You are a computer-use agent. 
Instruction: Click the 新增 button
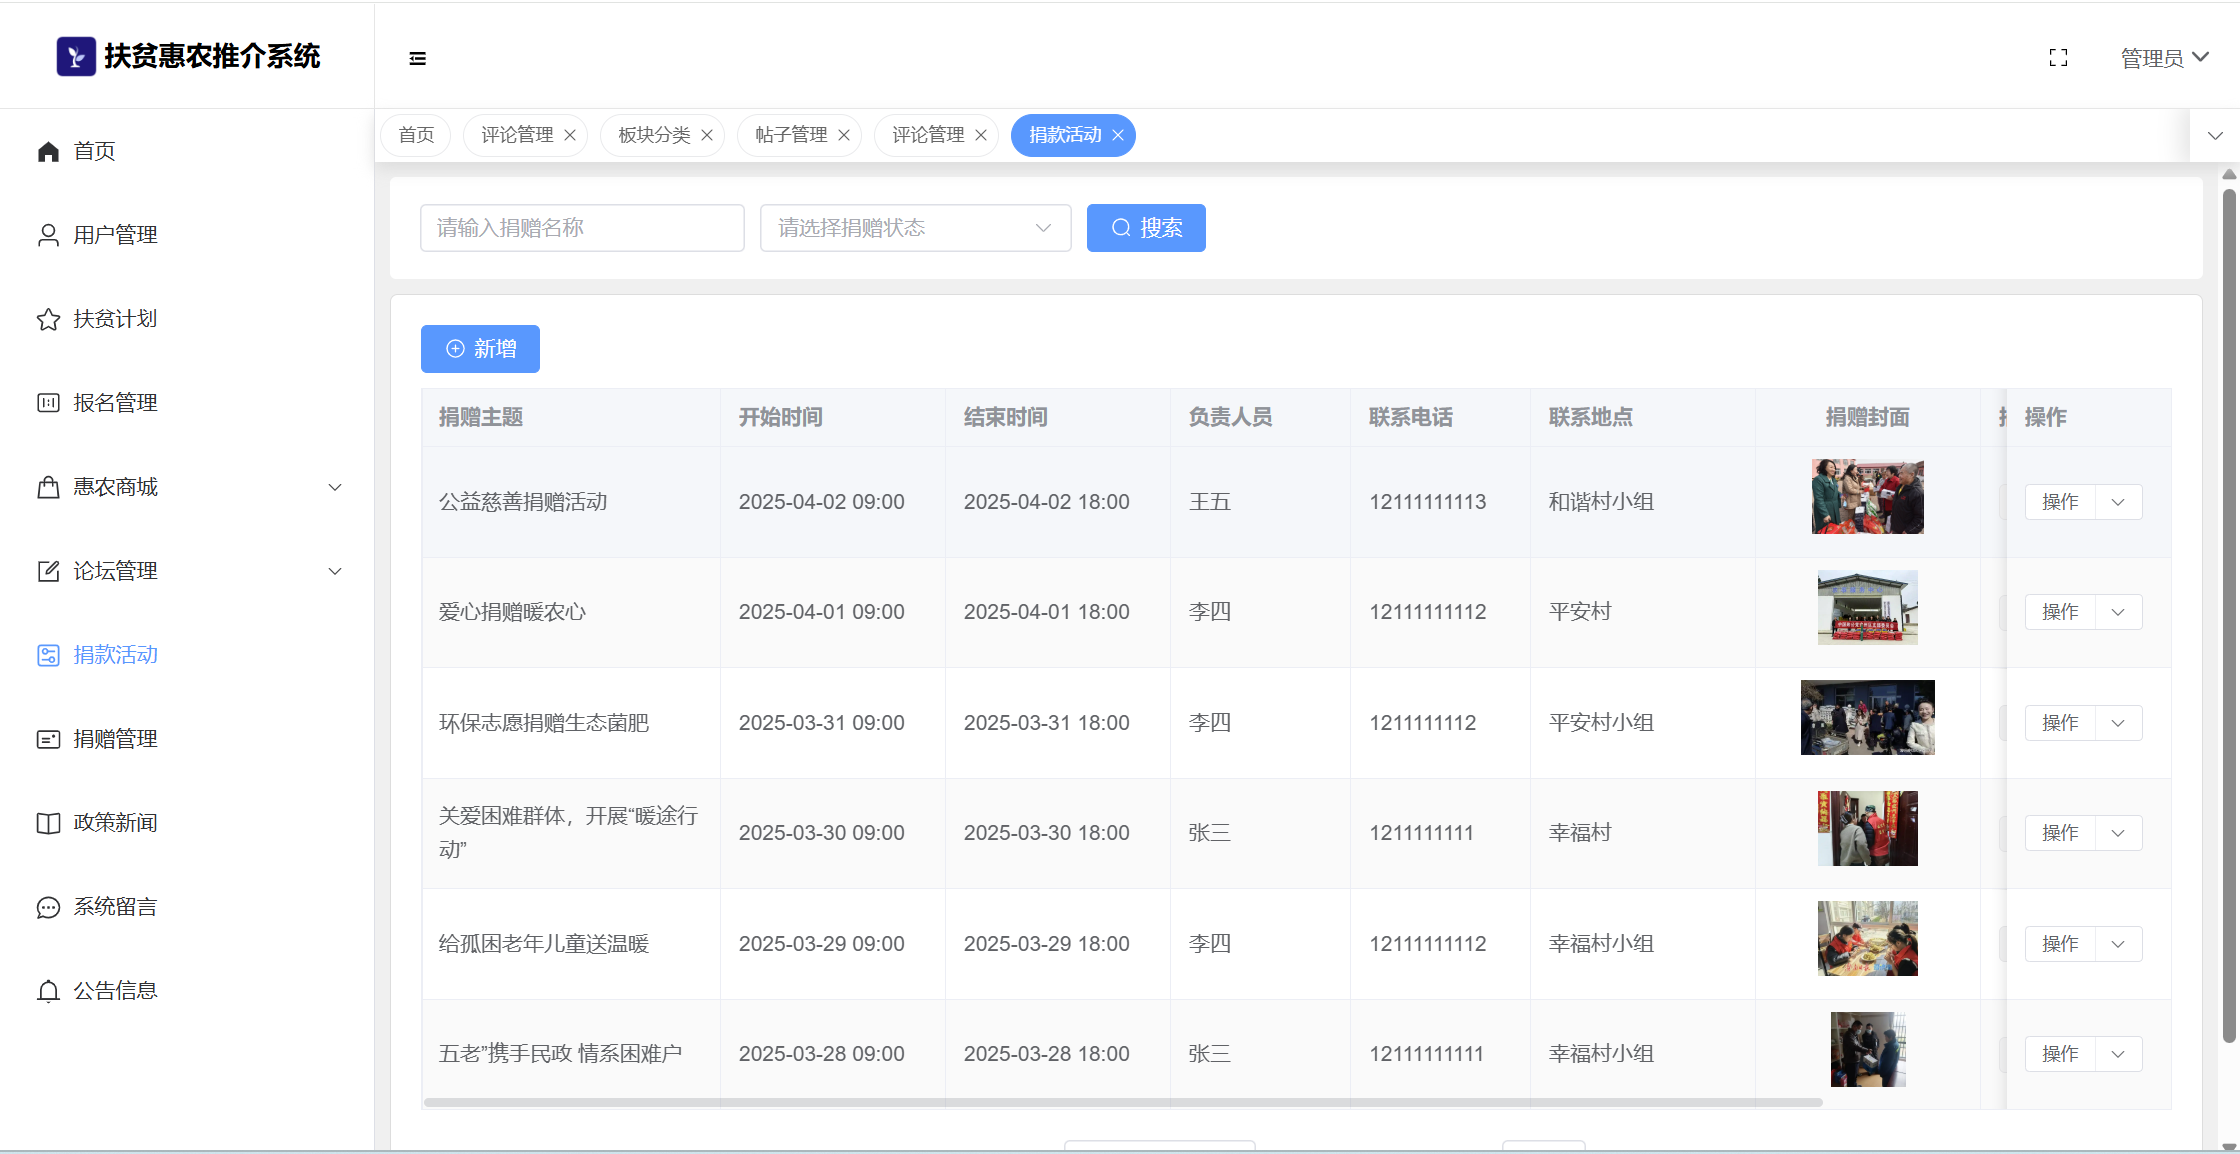(x=480, y=349)
